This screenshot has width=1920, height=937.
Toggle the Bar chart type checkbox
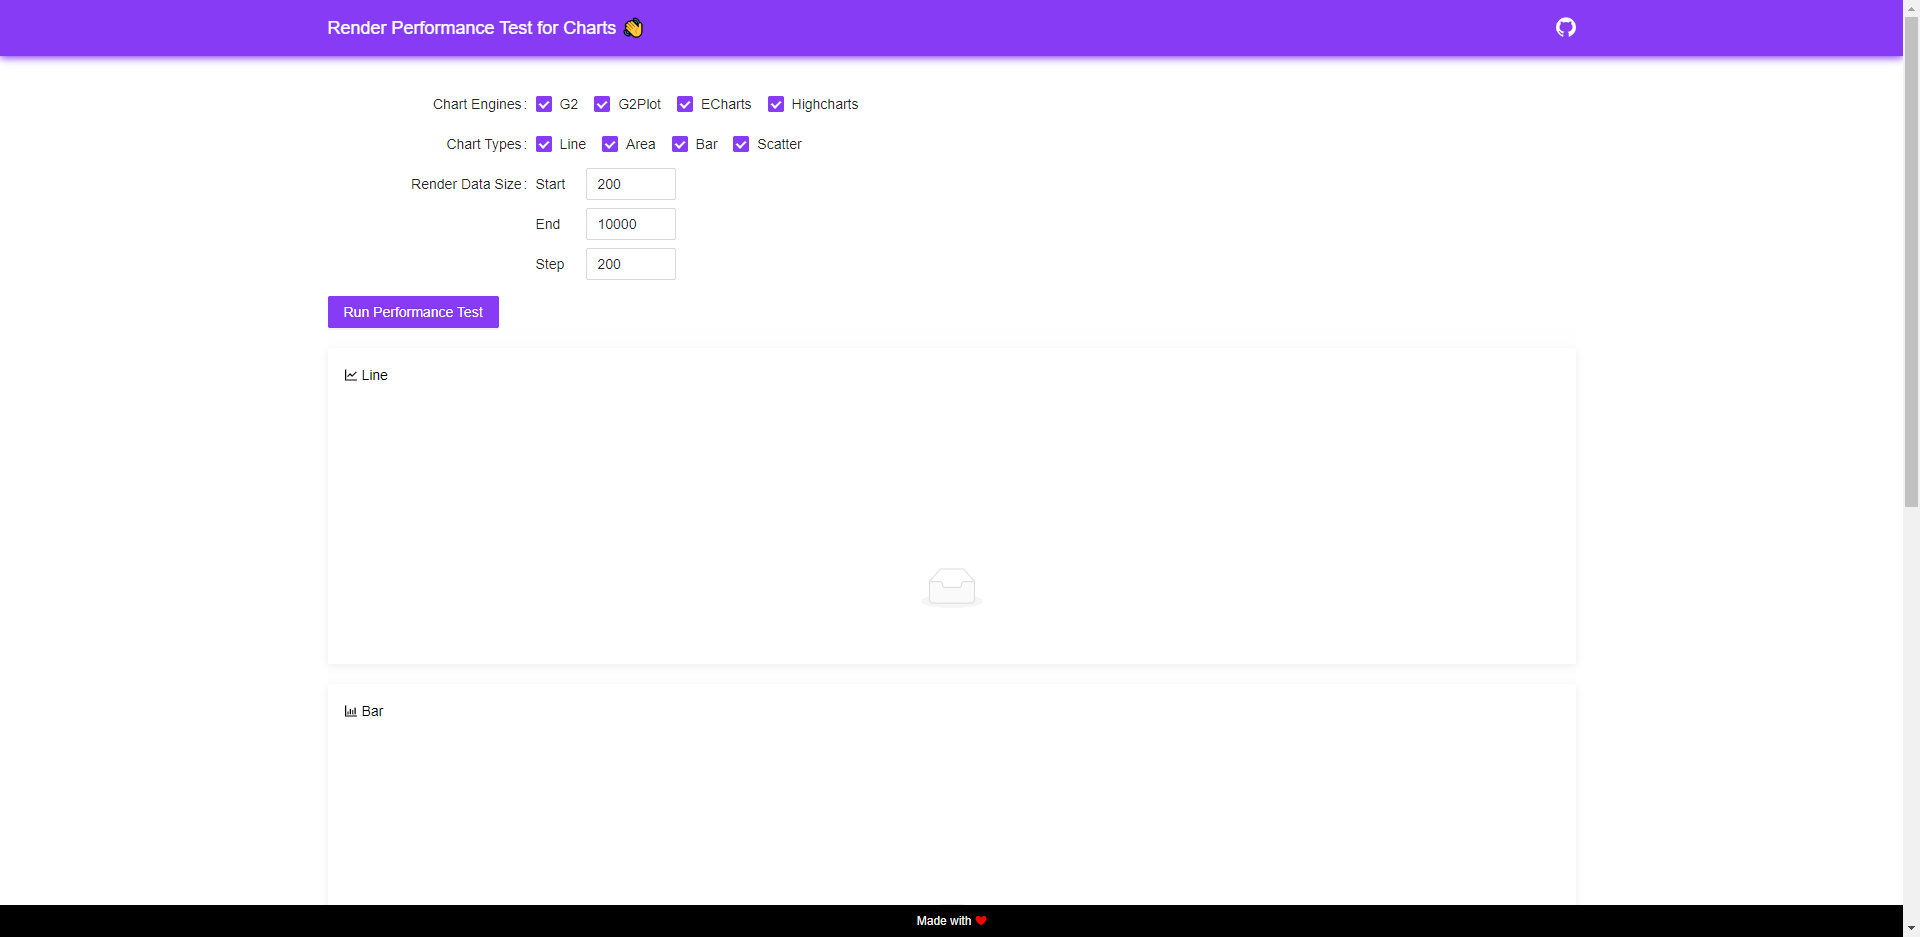(680, 144)
